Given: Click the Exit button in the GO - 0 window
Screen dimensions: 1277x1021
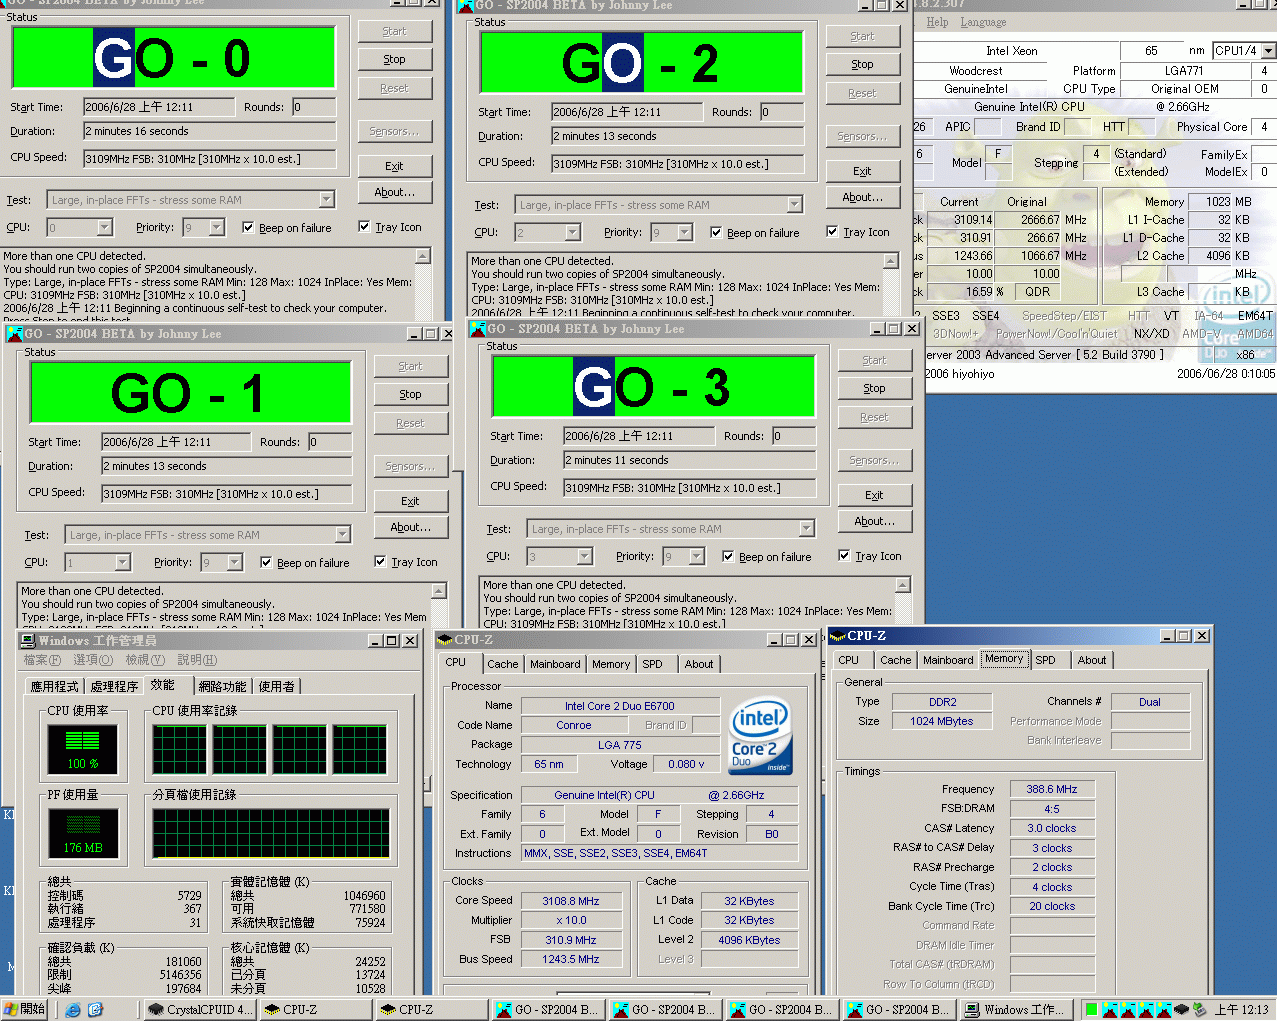Looking at the screenshot, I should click(394, 166).
